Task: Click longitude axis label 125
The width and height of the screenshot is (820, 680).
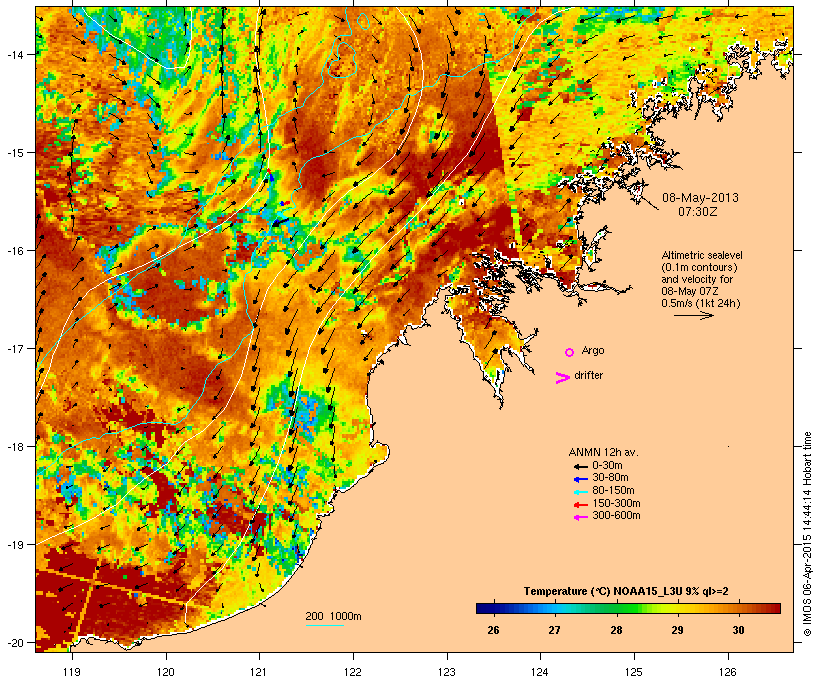Action: point(634,672)
